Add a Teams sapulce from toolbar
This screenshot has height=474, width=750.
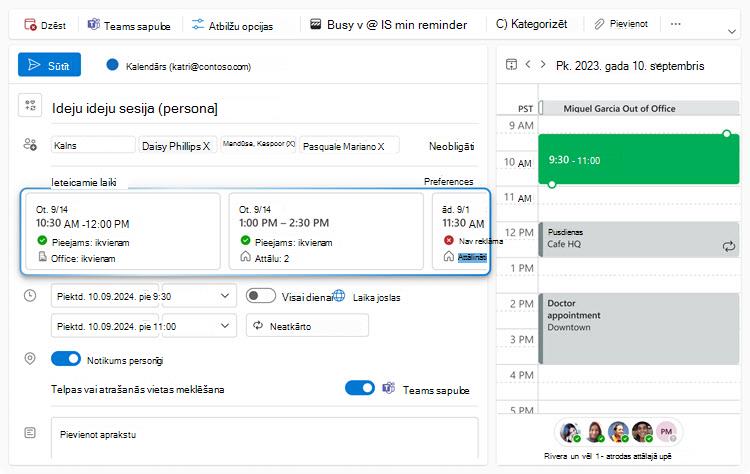click(129, 25)
